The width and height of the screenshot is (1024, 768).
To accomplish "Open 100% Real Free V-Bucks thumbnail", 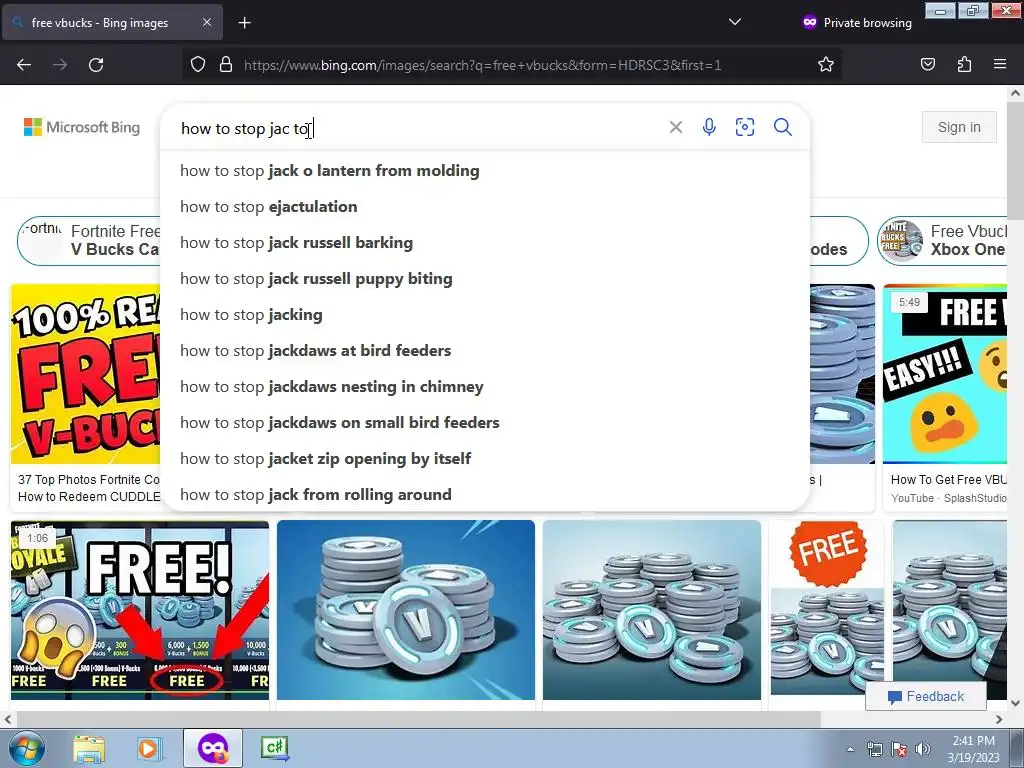I will [x=86, y=374].
